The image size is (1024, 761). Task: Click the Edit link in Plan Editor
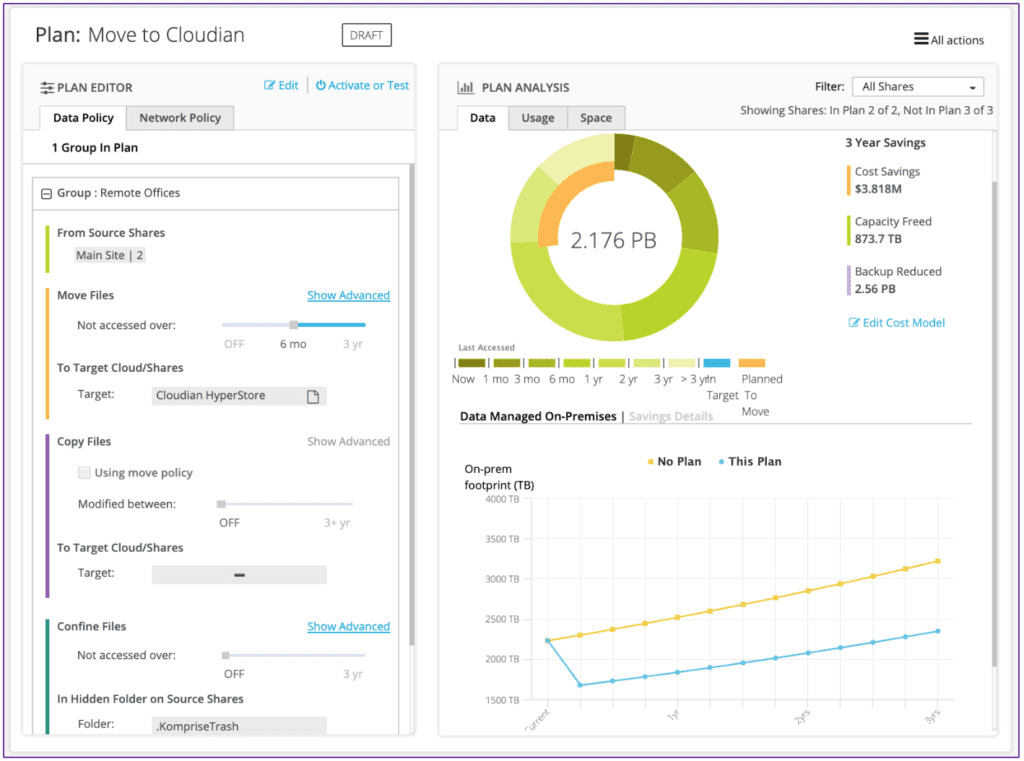[288, 86]
